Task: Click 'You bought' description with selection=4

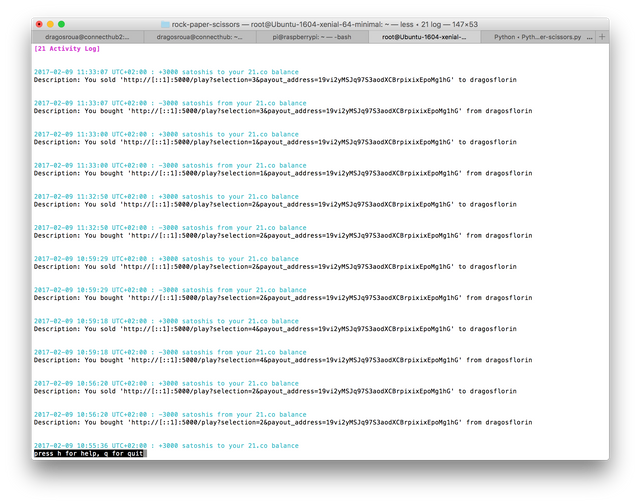Action: tap(283, 360)
